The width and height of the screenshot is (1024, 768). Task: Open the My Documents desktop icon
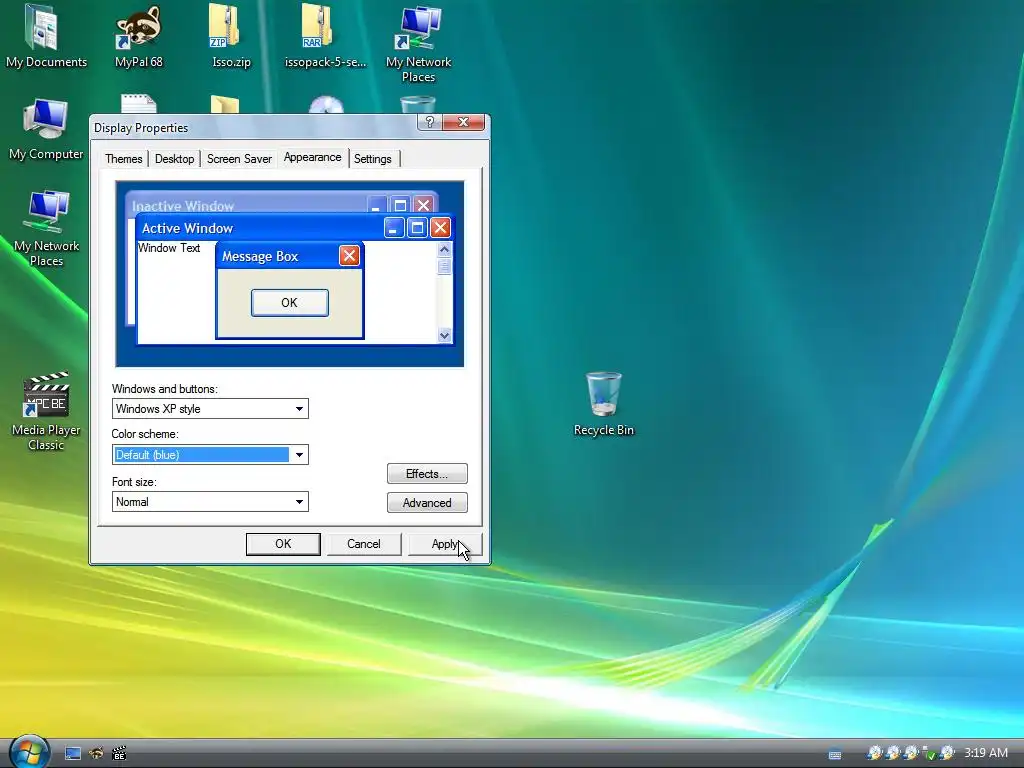[x=46, y=36]
